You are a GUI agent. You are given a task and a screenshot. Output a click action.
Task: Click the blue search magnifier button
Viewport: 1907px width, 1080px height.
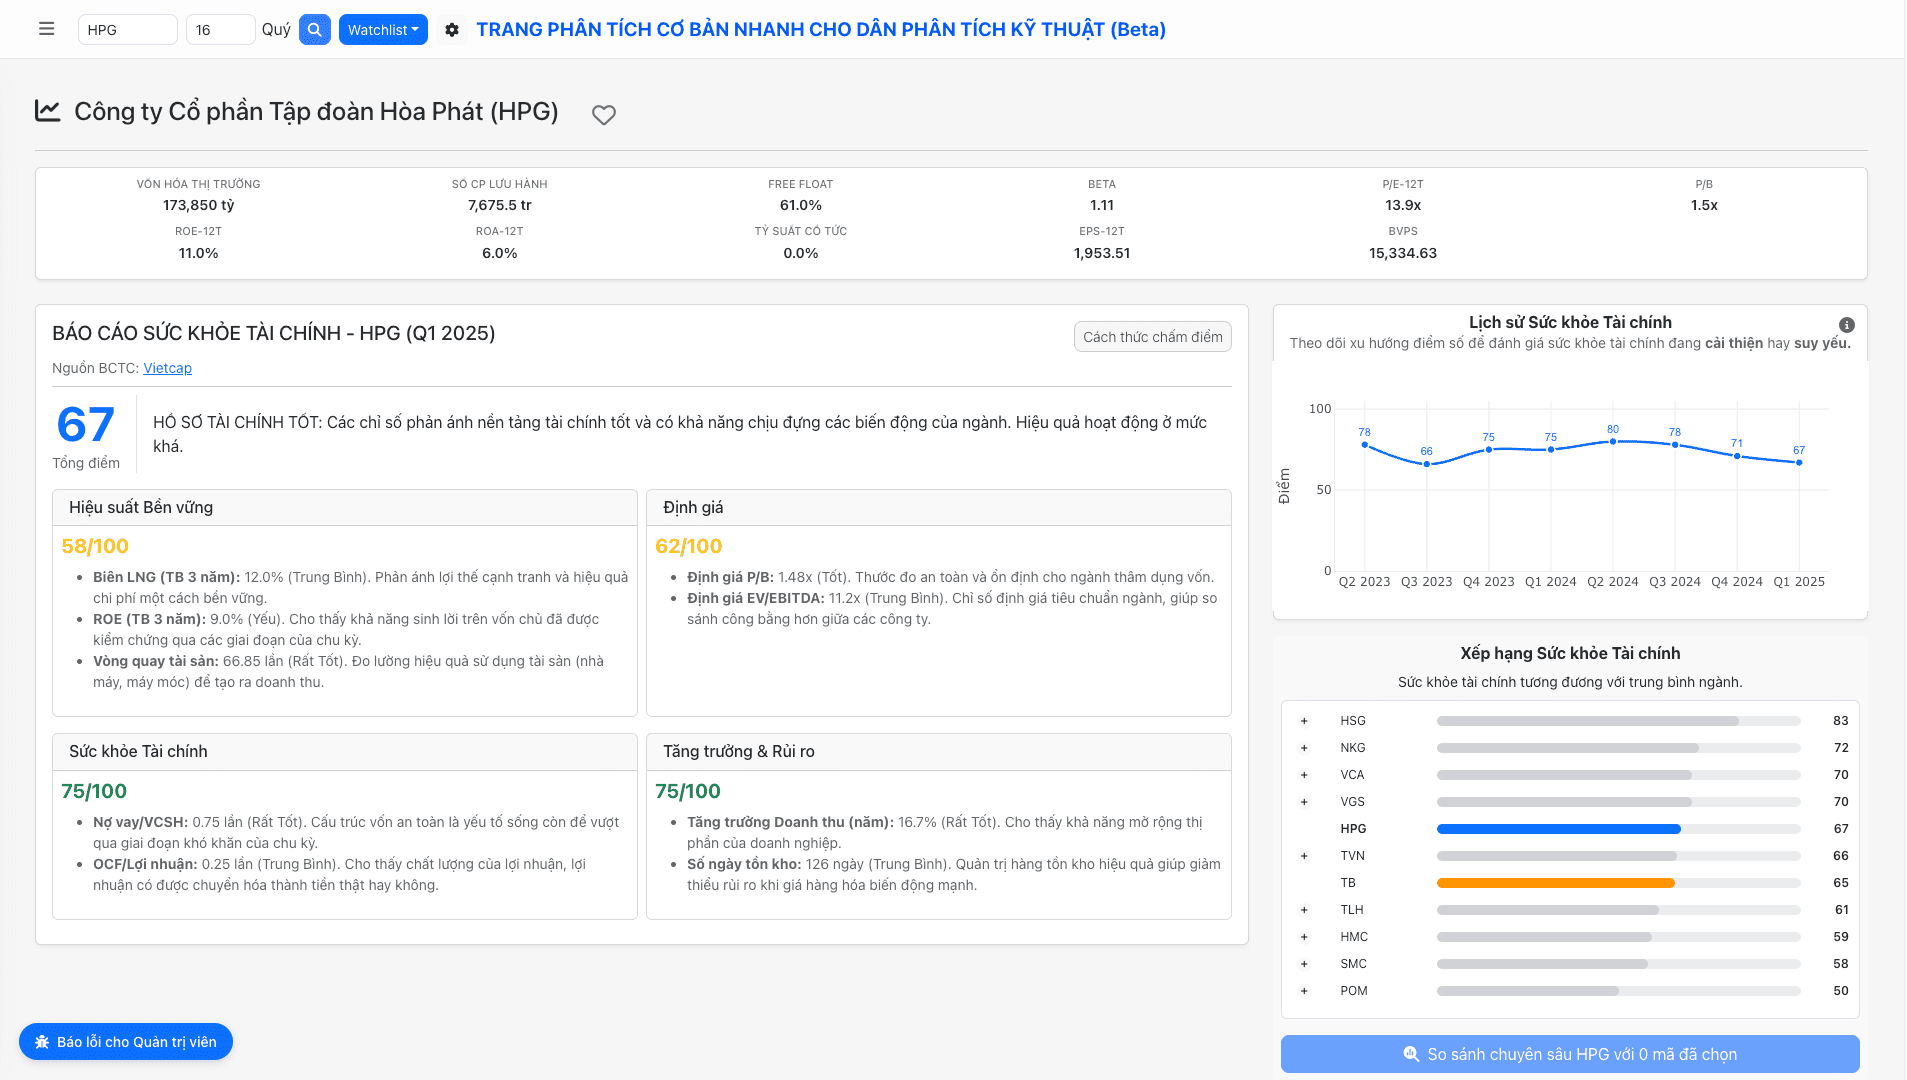coord(314,30)
